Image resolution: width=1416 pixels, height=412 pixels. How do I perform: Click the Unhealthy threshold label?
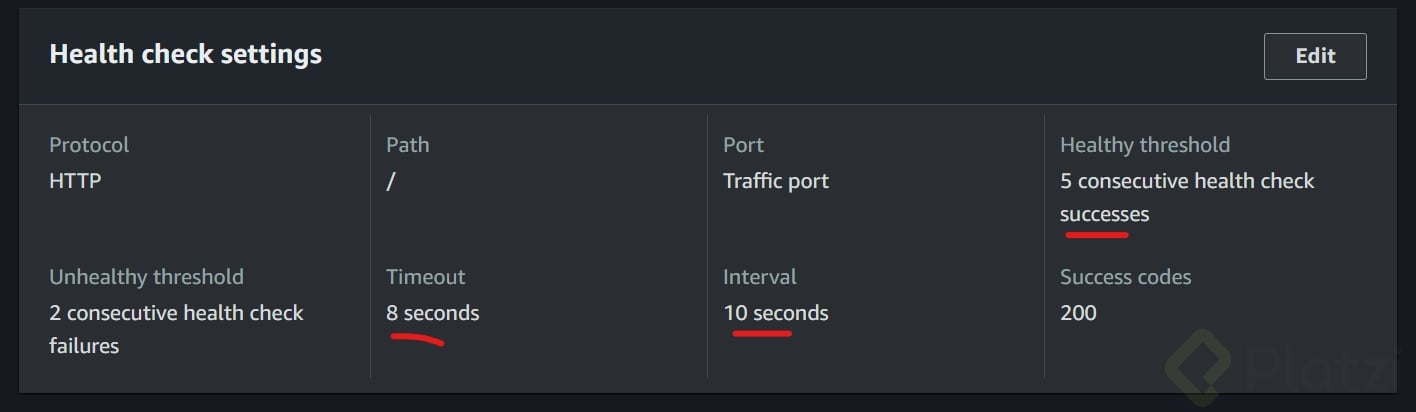pos(146,277)
